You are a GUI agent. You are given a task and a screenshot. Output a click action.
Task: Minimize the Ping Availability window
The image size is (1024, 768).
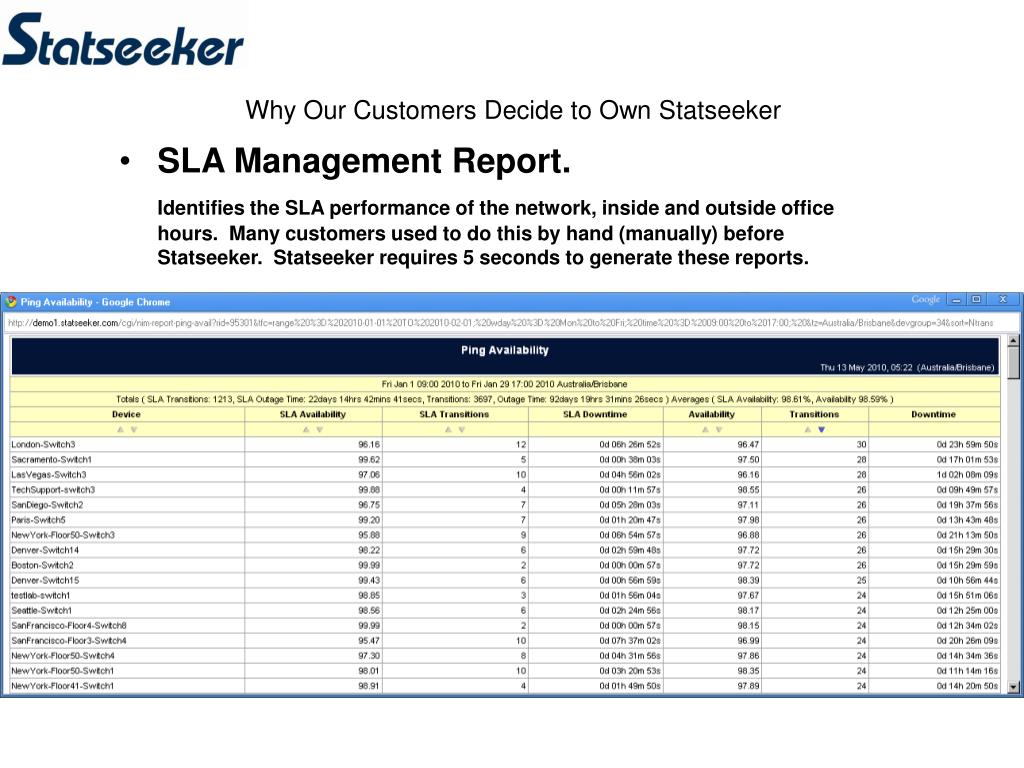[956, 300]
